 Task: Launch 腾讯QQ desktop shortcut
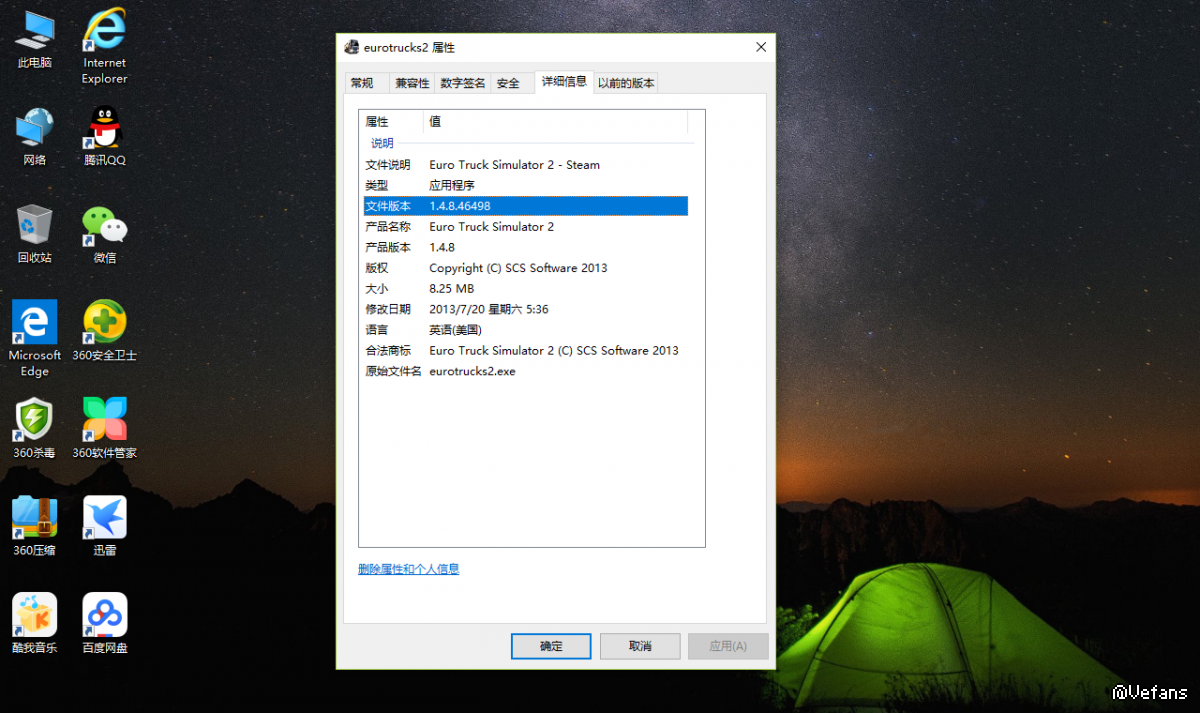pos(104,137)
